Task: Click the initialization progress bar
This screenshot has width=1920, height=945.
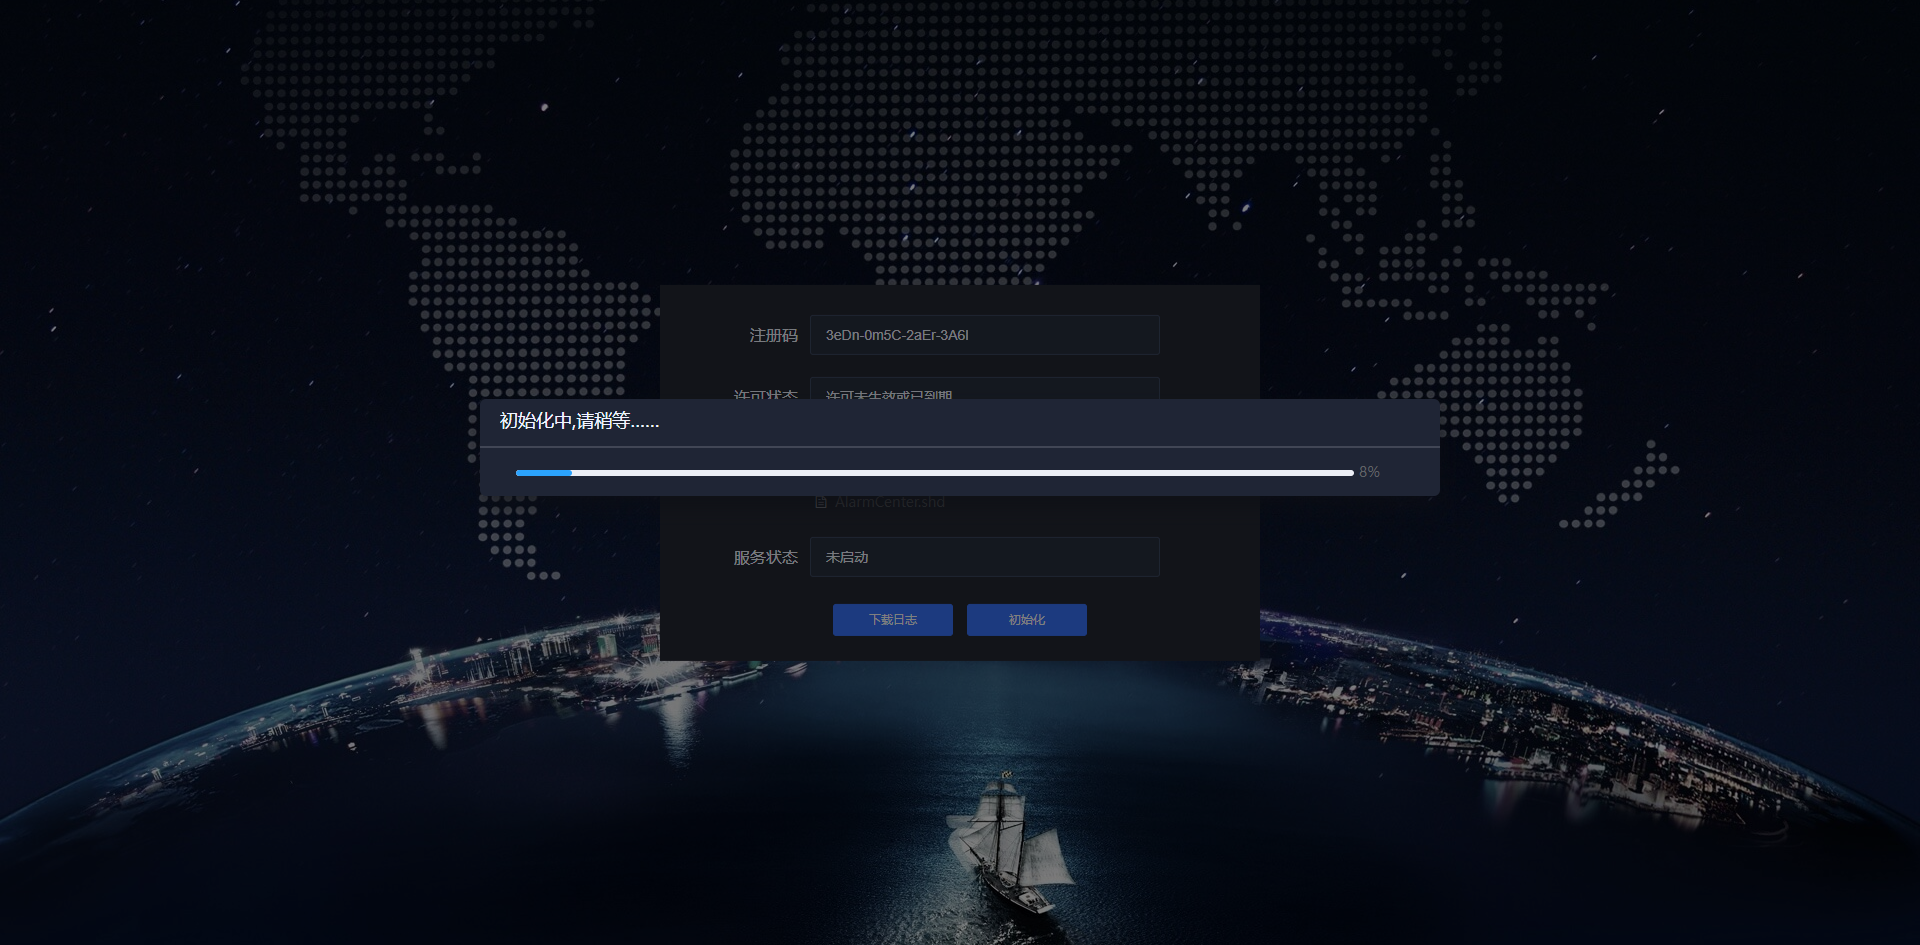Action: point(935,472)
